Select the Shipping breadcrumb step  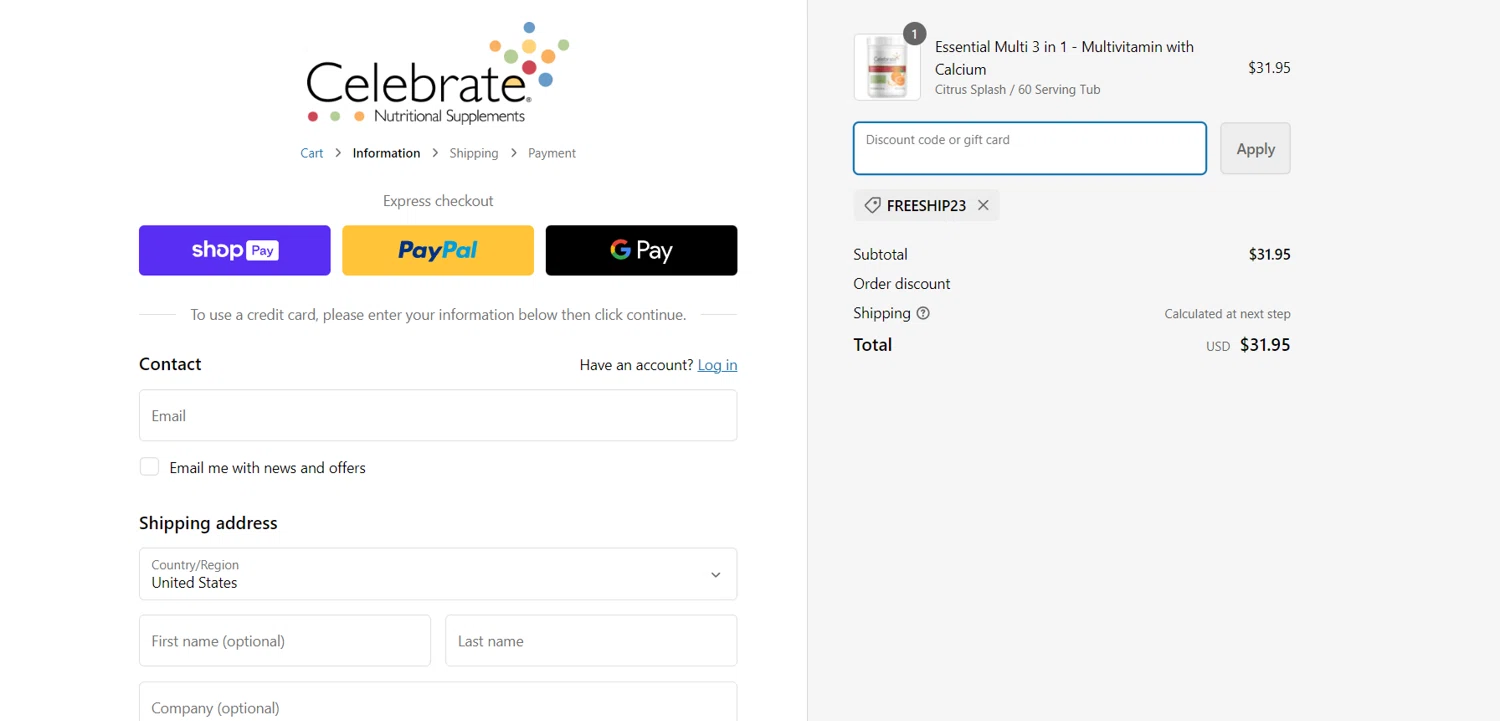(474, 153)
